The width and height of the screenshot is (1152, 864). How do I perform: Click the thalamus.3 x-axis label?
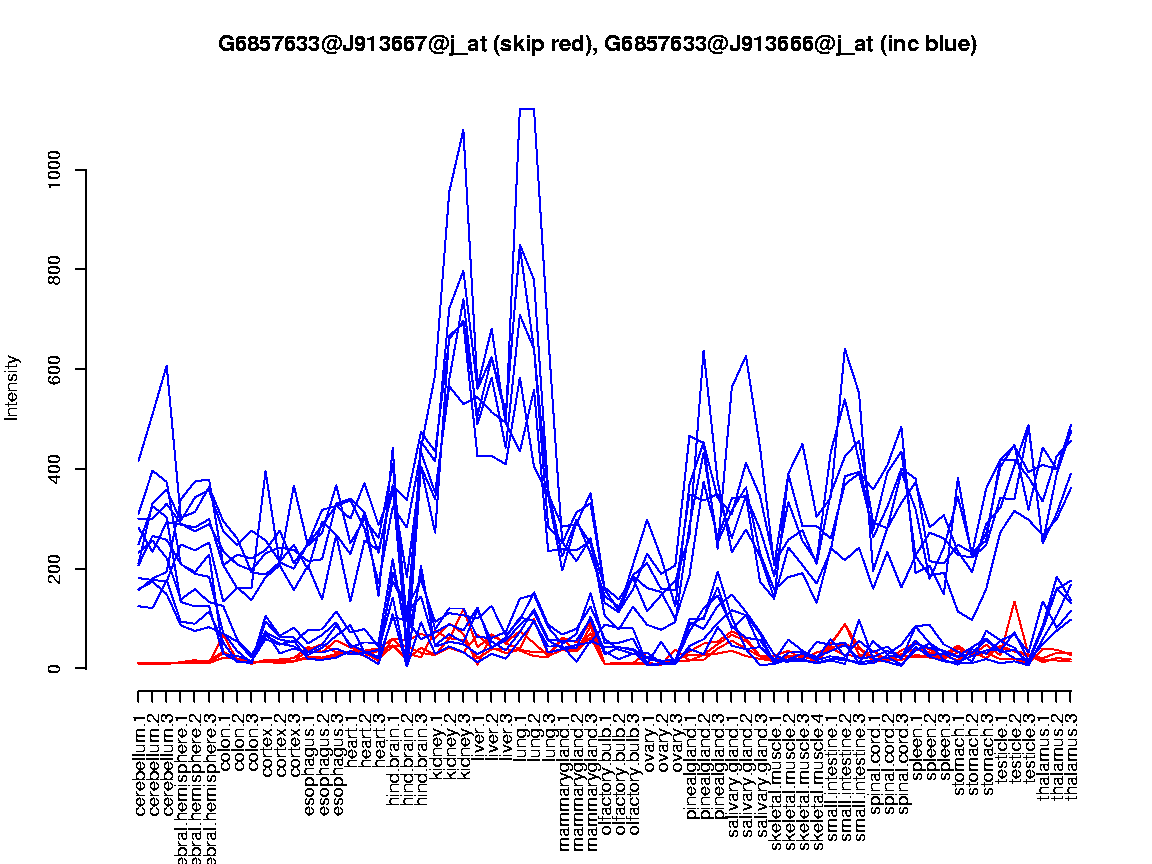[1072, 752]
